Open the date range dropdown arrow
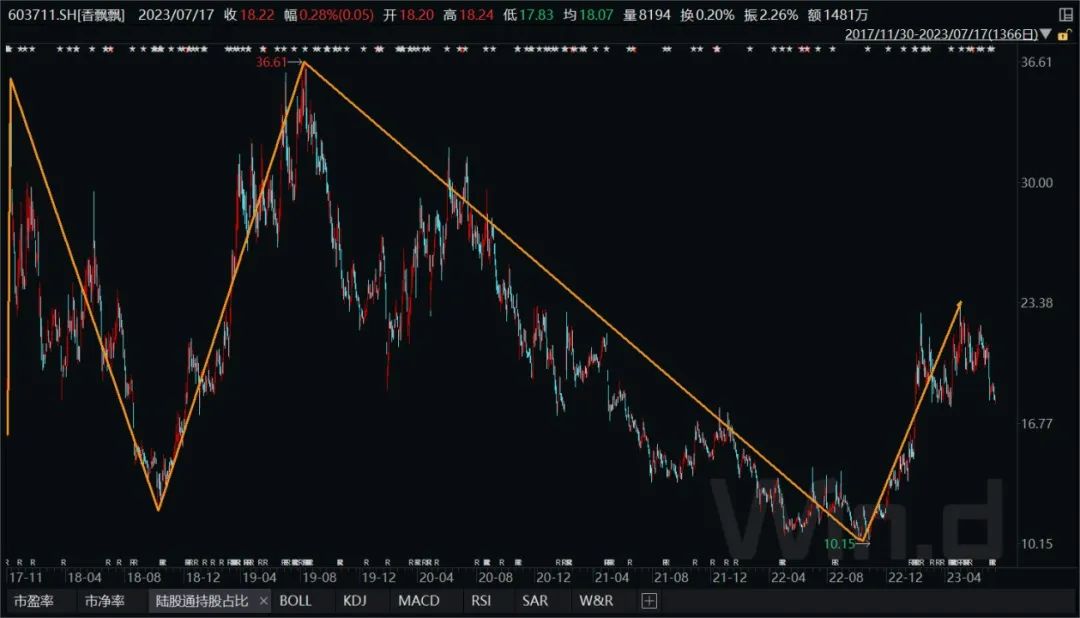 1046,33
